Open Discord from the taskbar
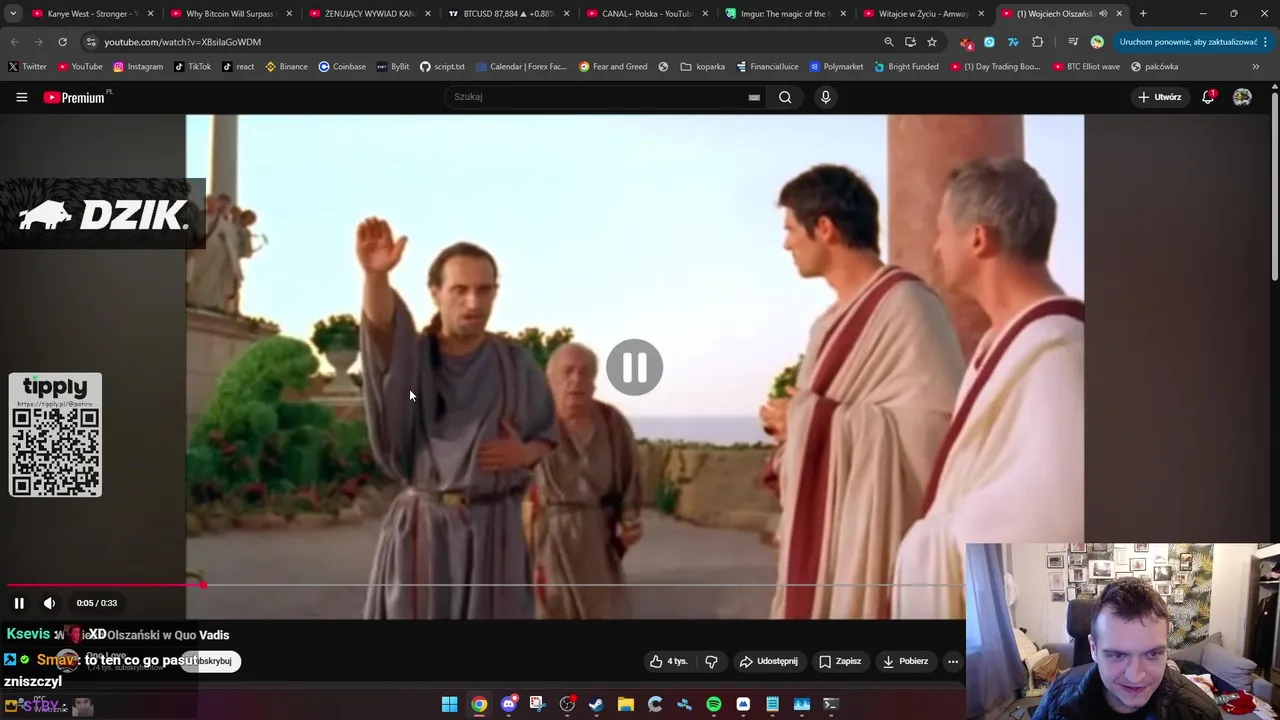The width and height of the screenshot is (1280, 720). [508, 705]
